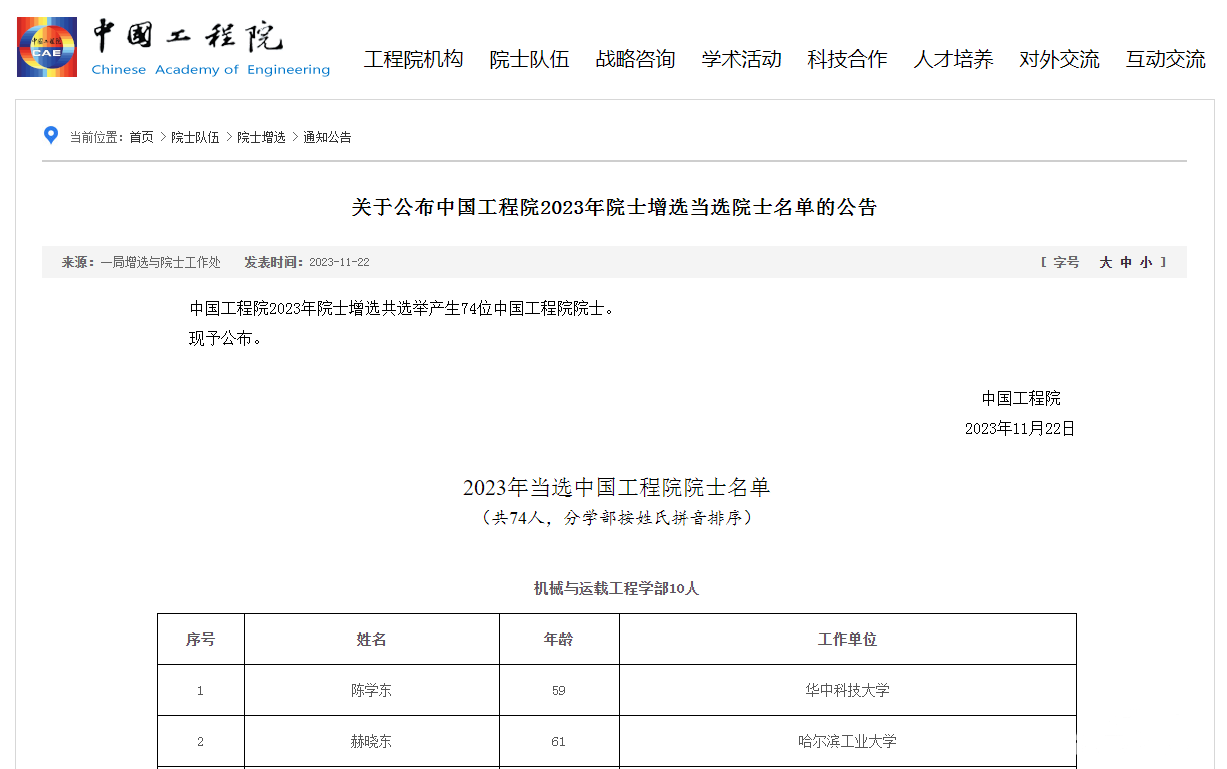Click age cell 59

pos(559,690)
